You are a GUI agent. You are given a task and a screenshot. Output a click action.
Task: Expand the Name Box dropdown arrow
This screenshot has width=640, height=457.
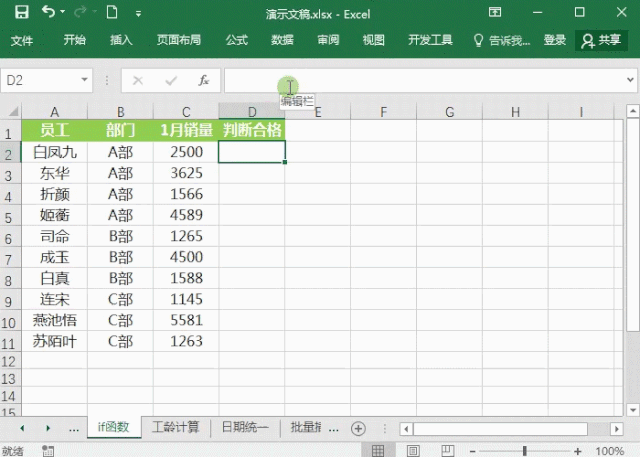[x=84, y=80]
